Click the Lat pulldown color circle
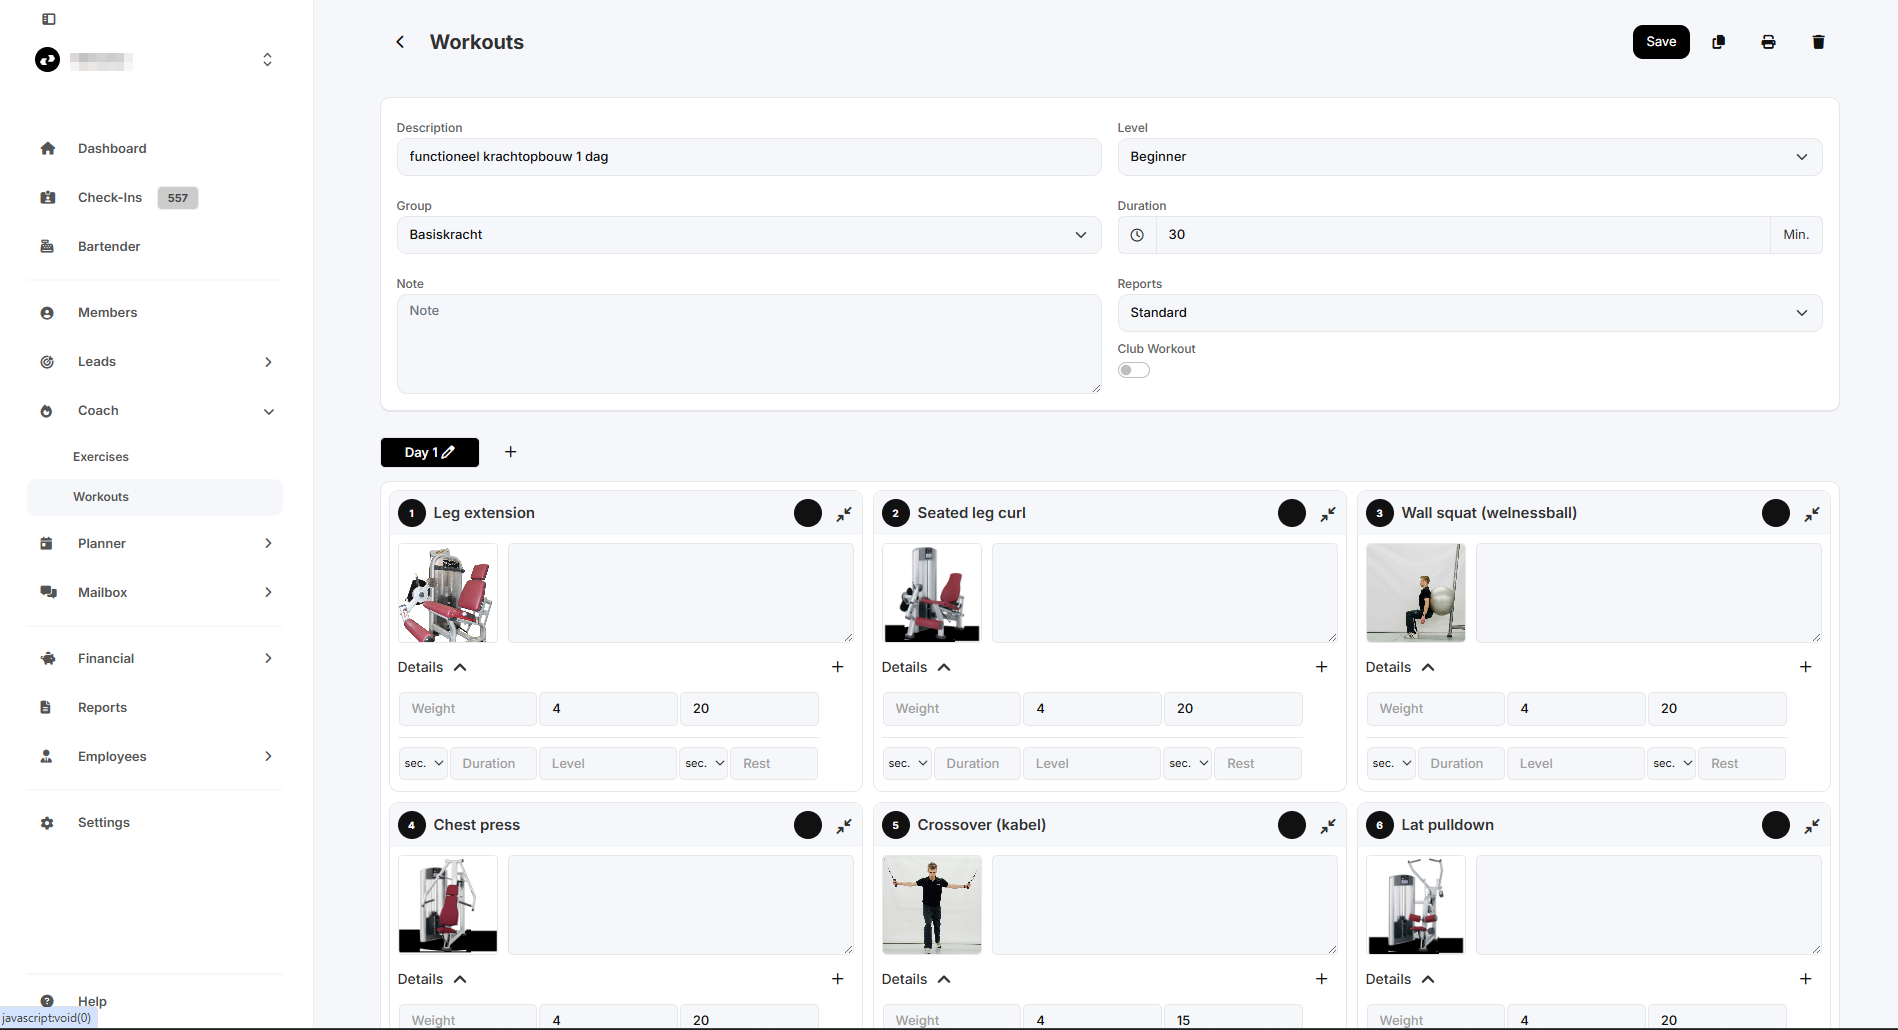The image size is (1898, 1030). [1776, 825]
